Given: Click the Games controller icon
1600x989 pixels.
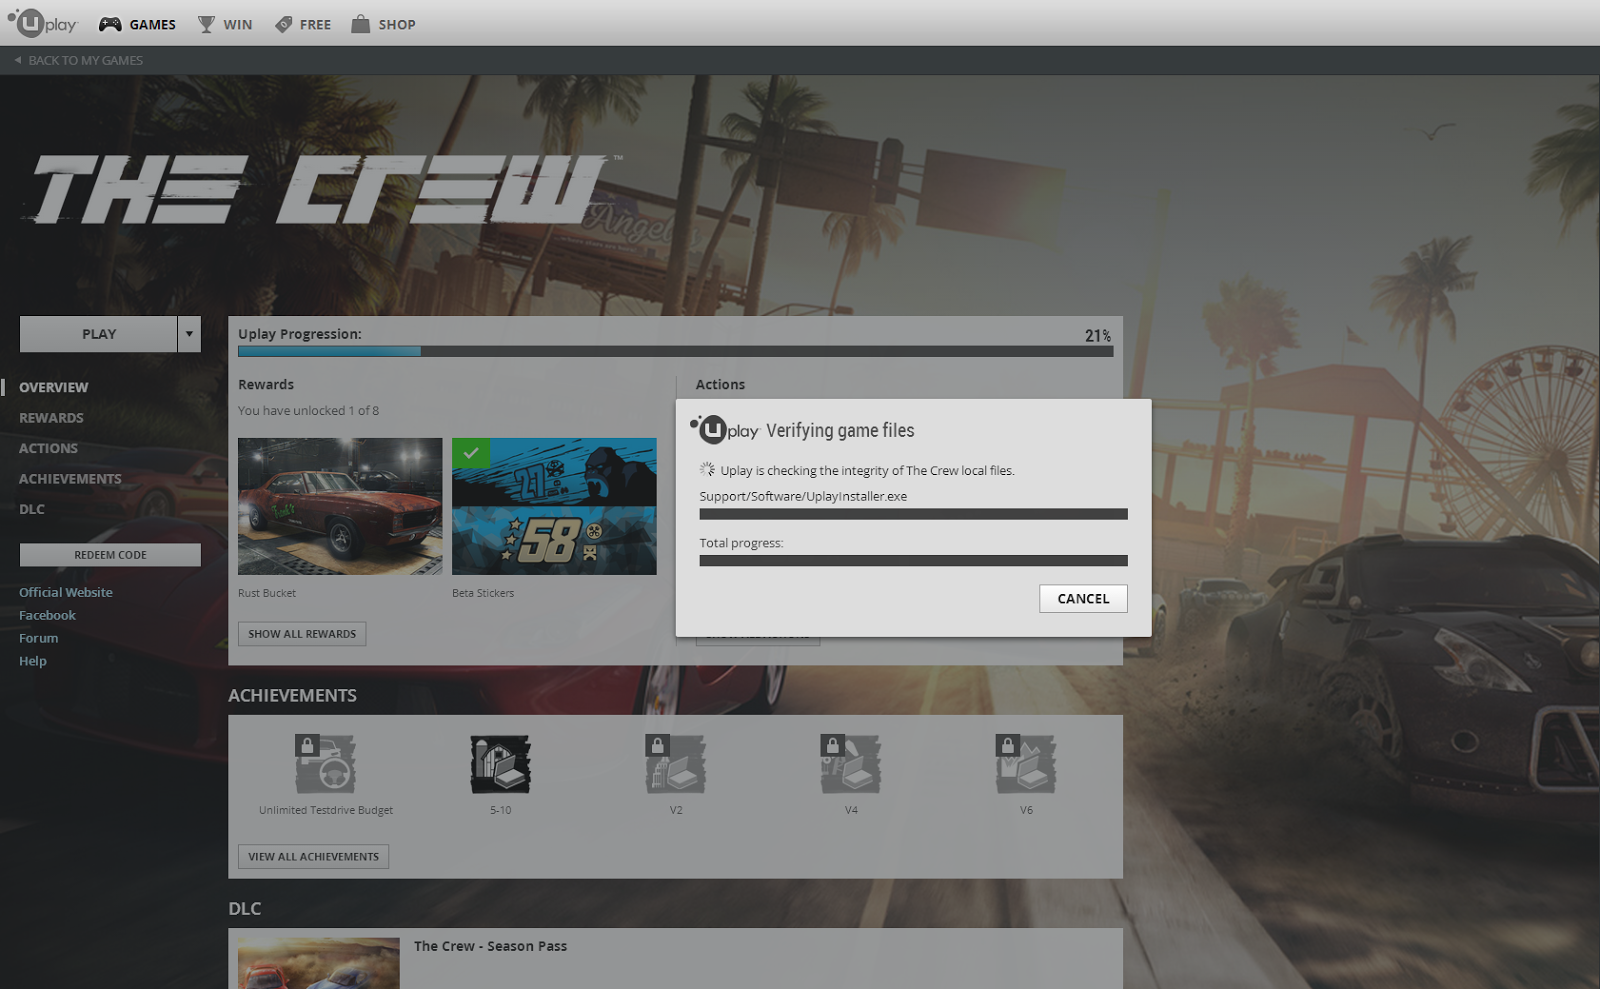Looking at the screenshot, I should click(110, 24).
